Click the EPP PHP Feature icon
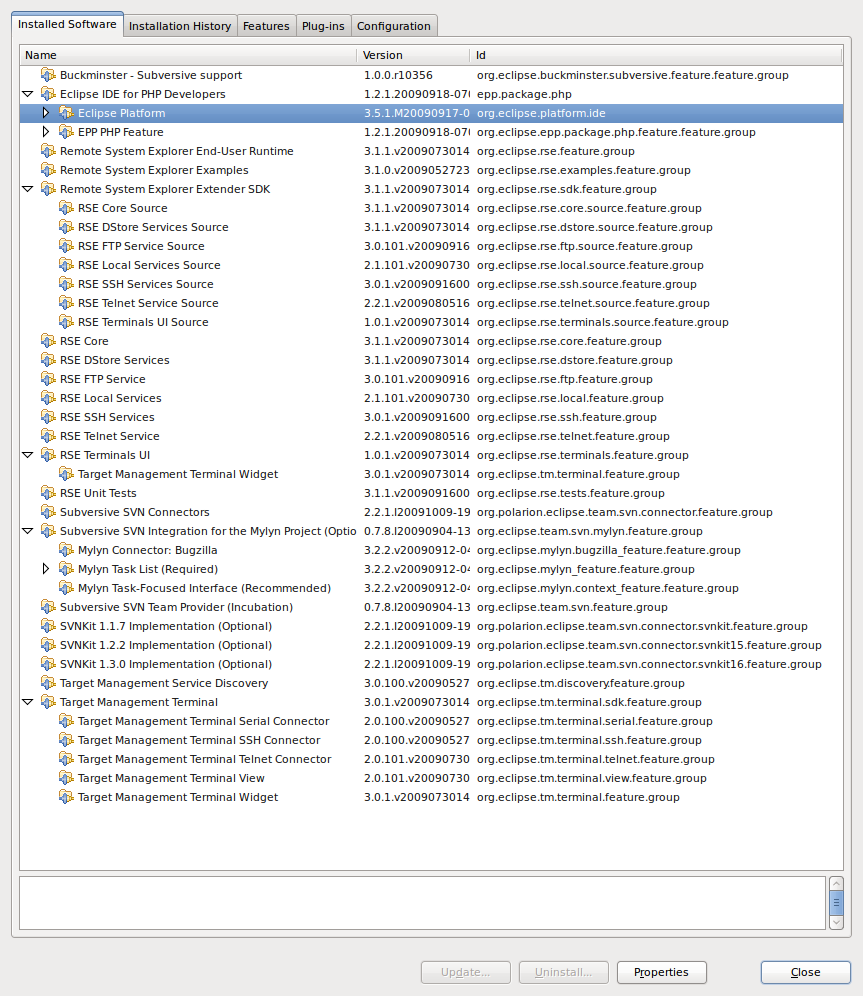Image resolution: width=863 pixels, height=996 pixels. coord(66,132)
